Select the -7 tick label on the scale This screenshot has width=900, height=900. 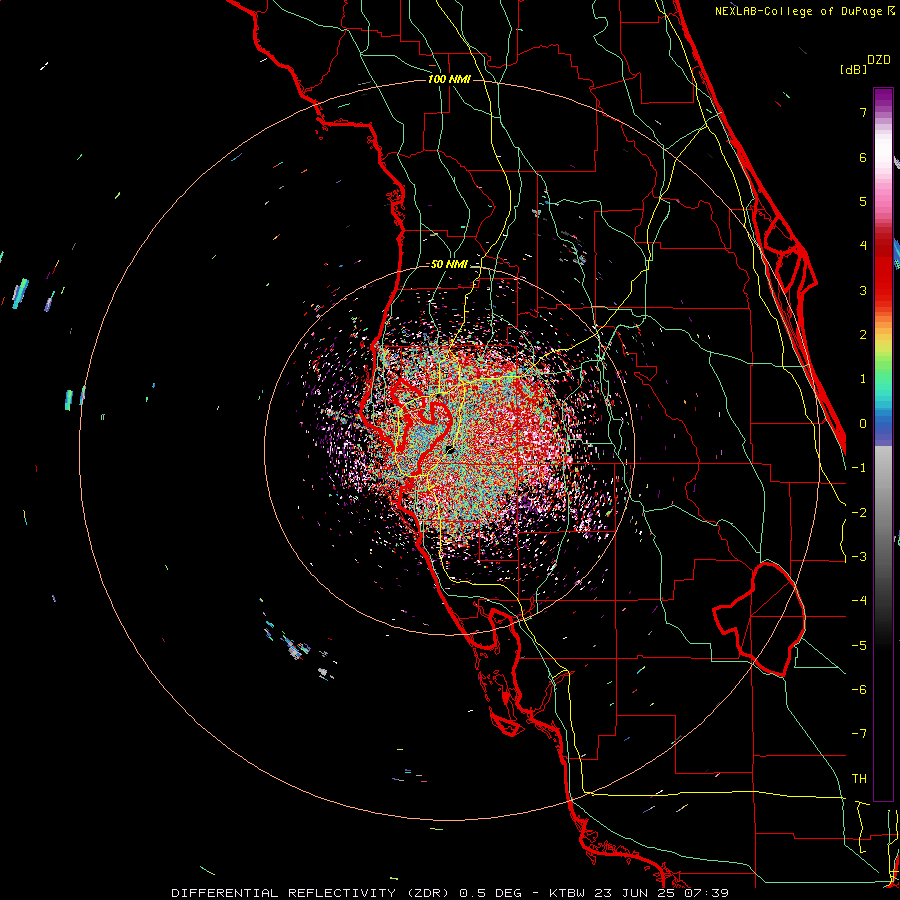tap(859, 734)
